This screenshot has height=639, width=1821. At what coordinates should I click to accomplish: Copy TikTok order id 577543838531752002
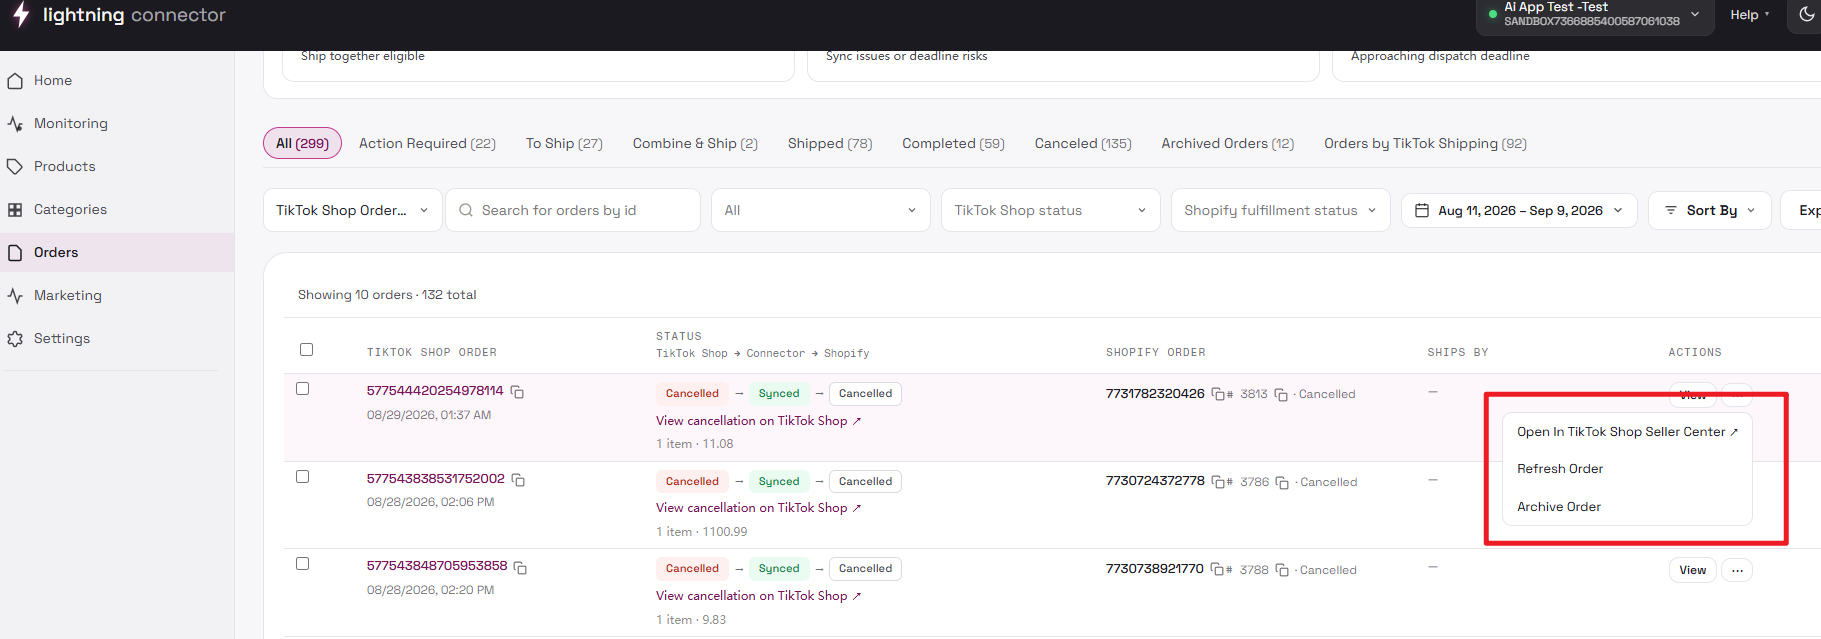click(x=518, y=480)
